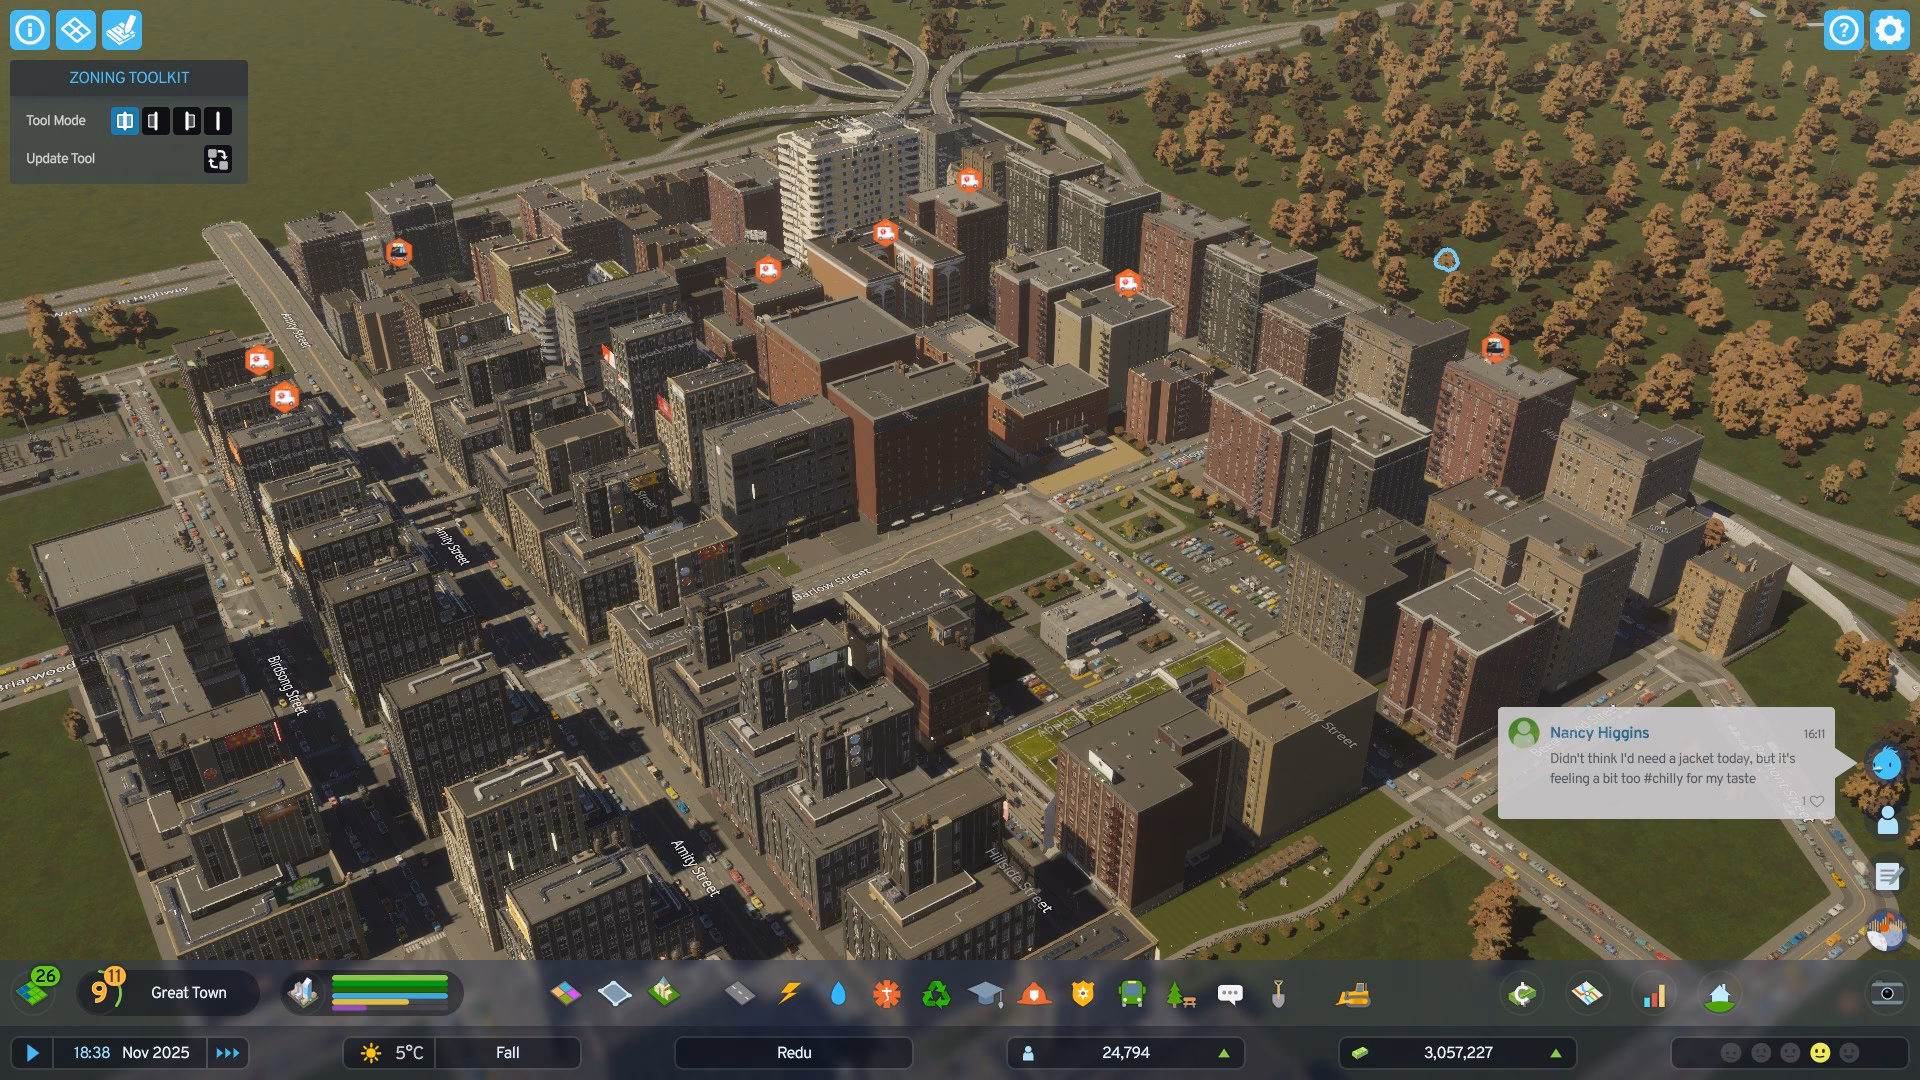
Task: Like Nancy Higgins's chirp with the heart
Action: pos(1815,800)
